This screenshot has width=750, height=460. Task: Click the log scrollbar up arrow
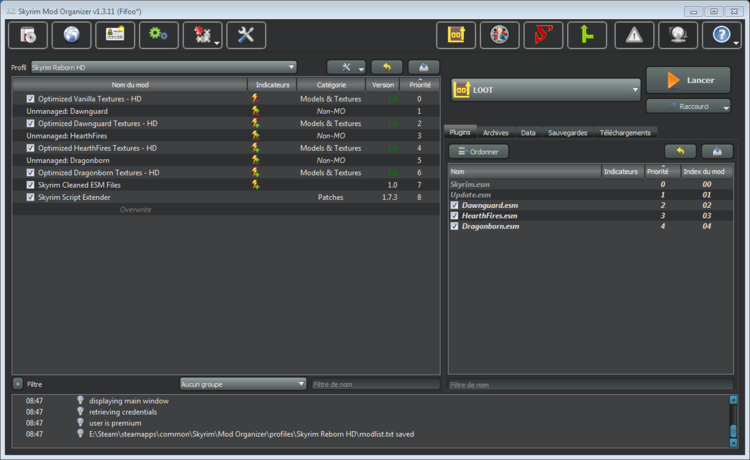733,399
